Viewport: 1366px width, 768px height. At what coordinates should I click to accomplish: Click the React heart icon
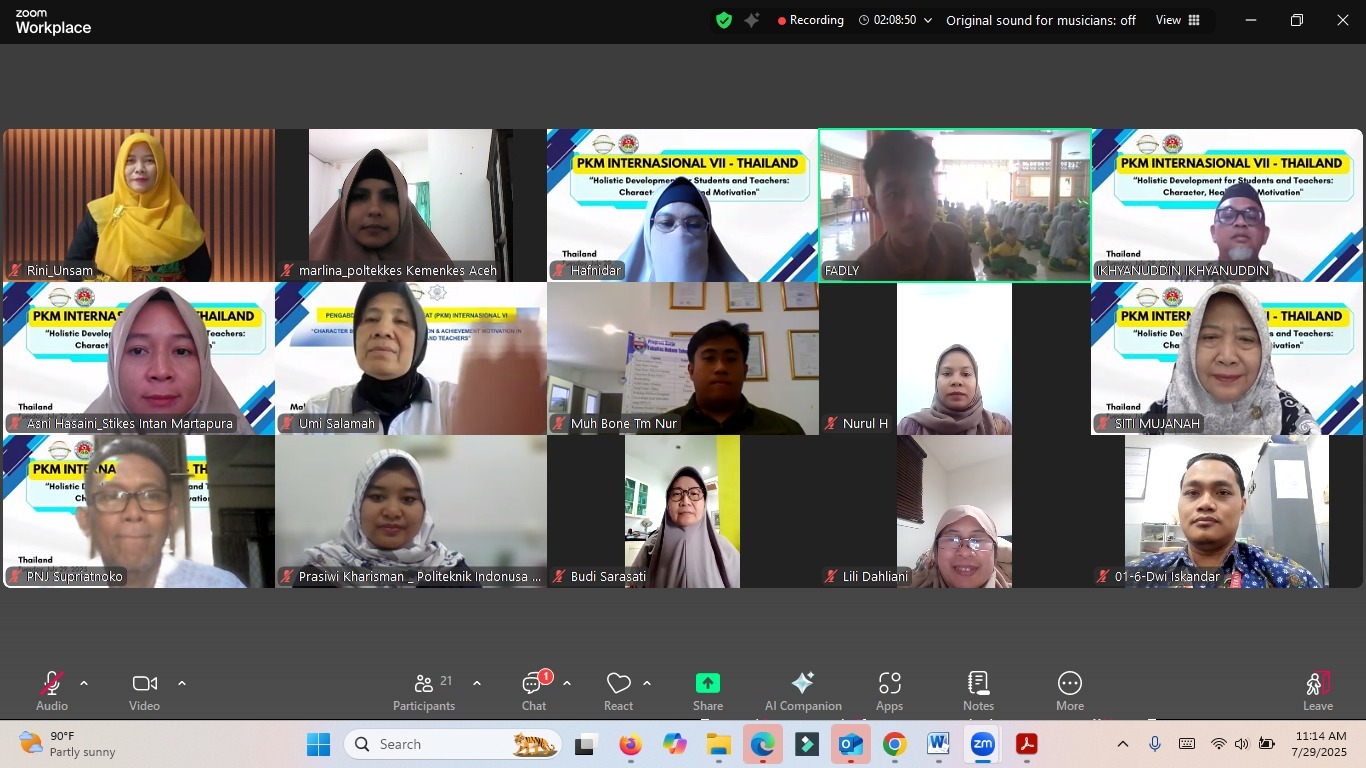tap(618, 691)
